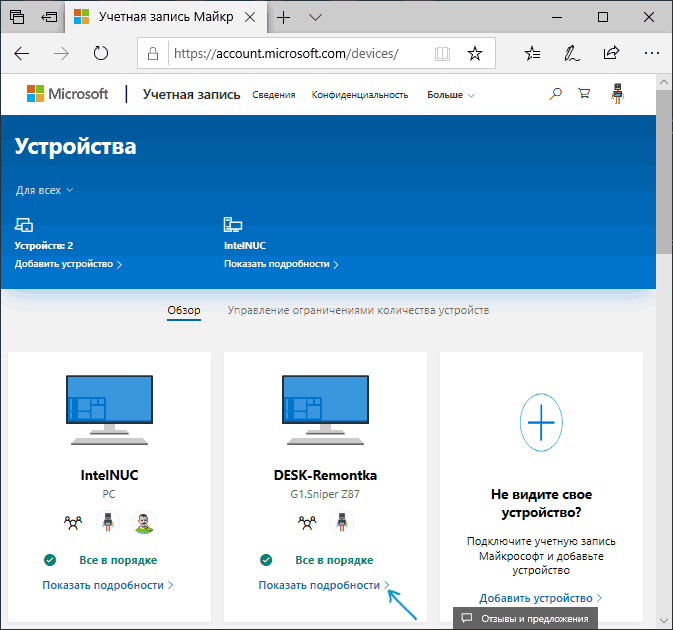Open Отзывы и предложения feedback button

(525, 618)
